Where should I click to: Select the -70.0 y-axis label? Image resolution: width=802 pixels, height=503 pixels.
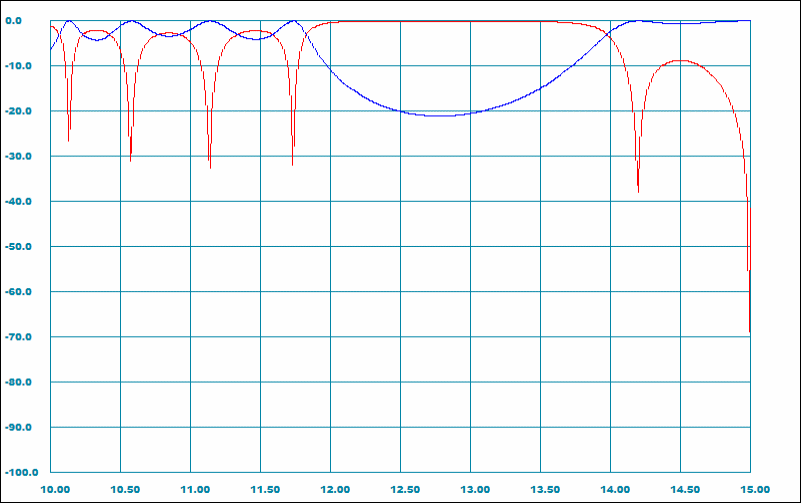pos(23,337)
